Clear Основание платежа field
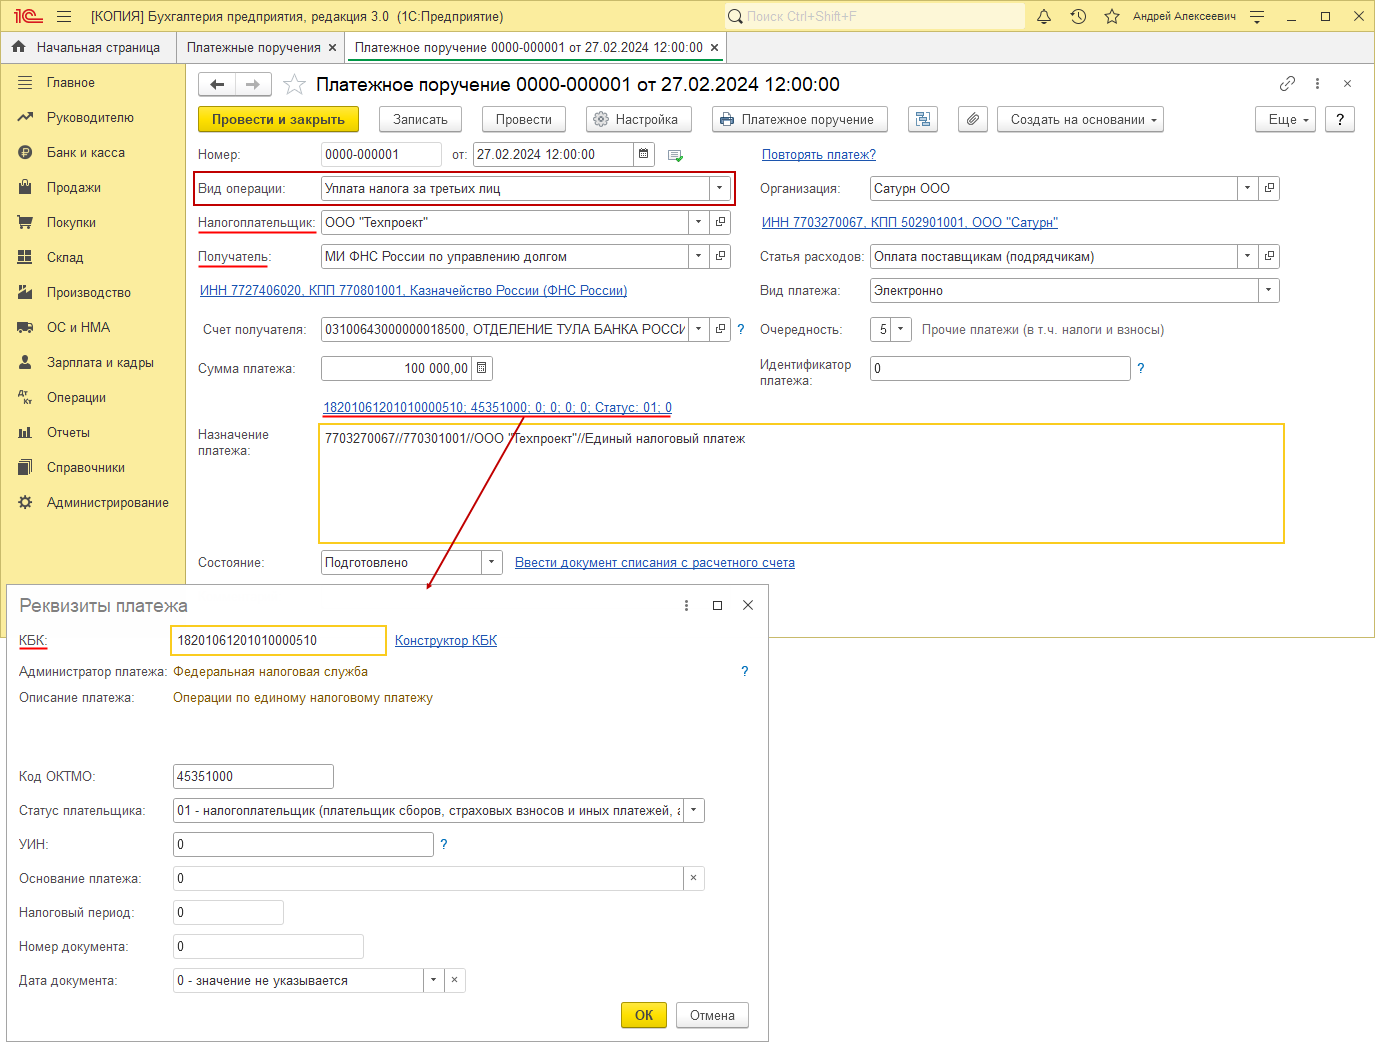Image resolution: width=1375 pixels, height=1044 pixels. pos(694,878)
